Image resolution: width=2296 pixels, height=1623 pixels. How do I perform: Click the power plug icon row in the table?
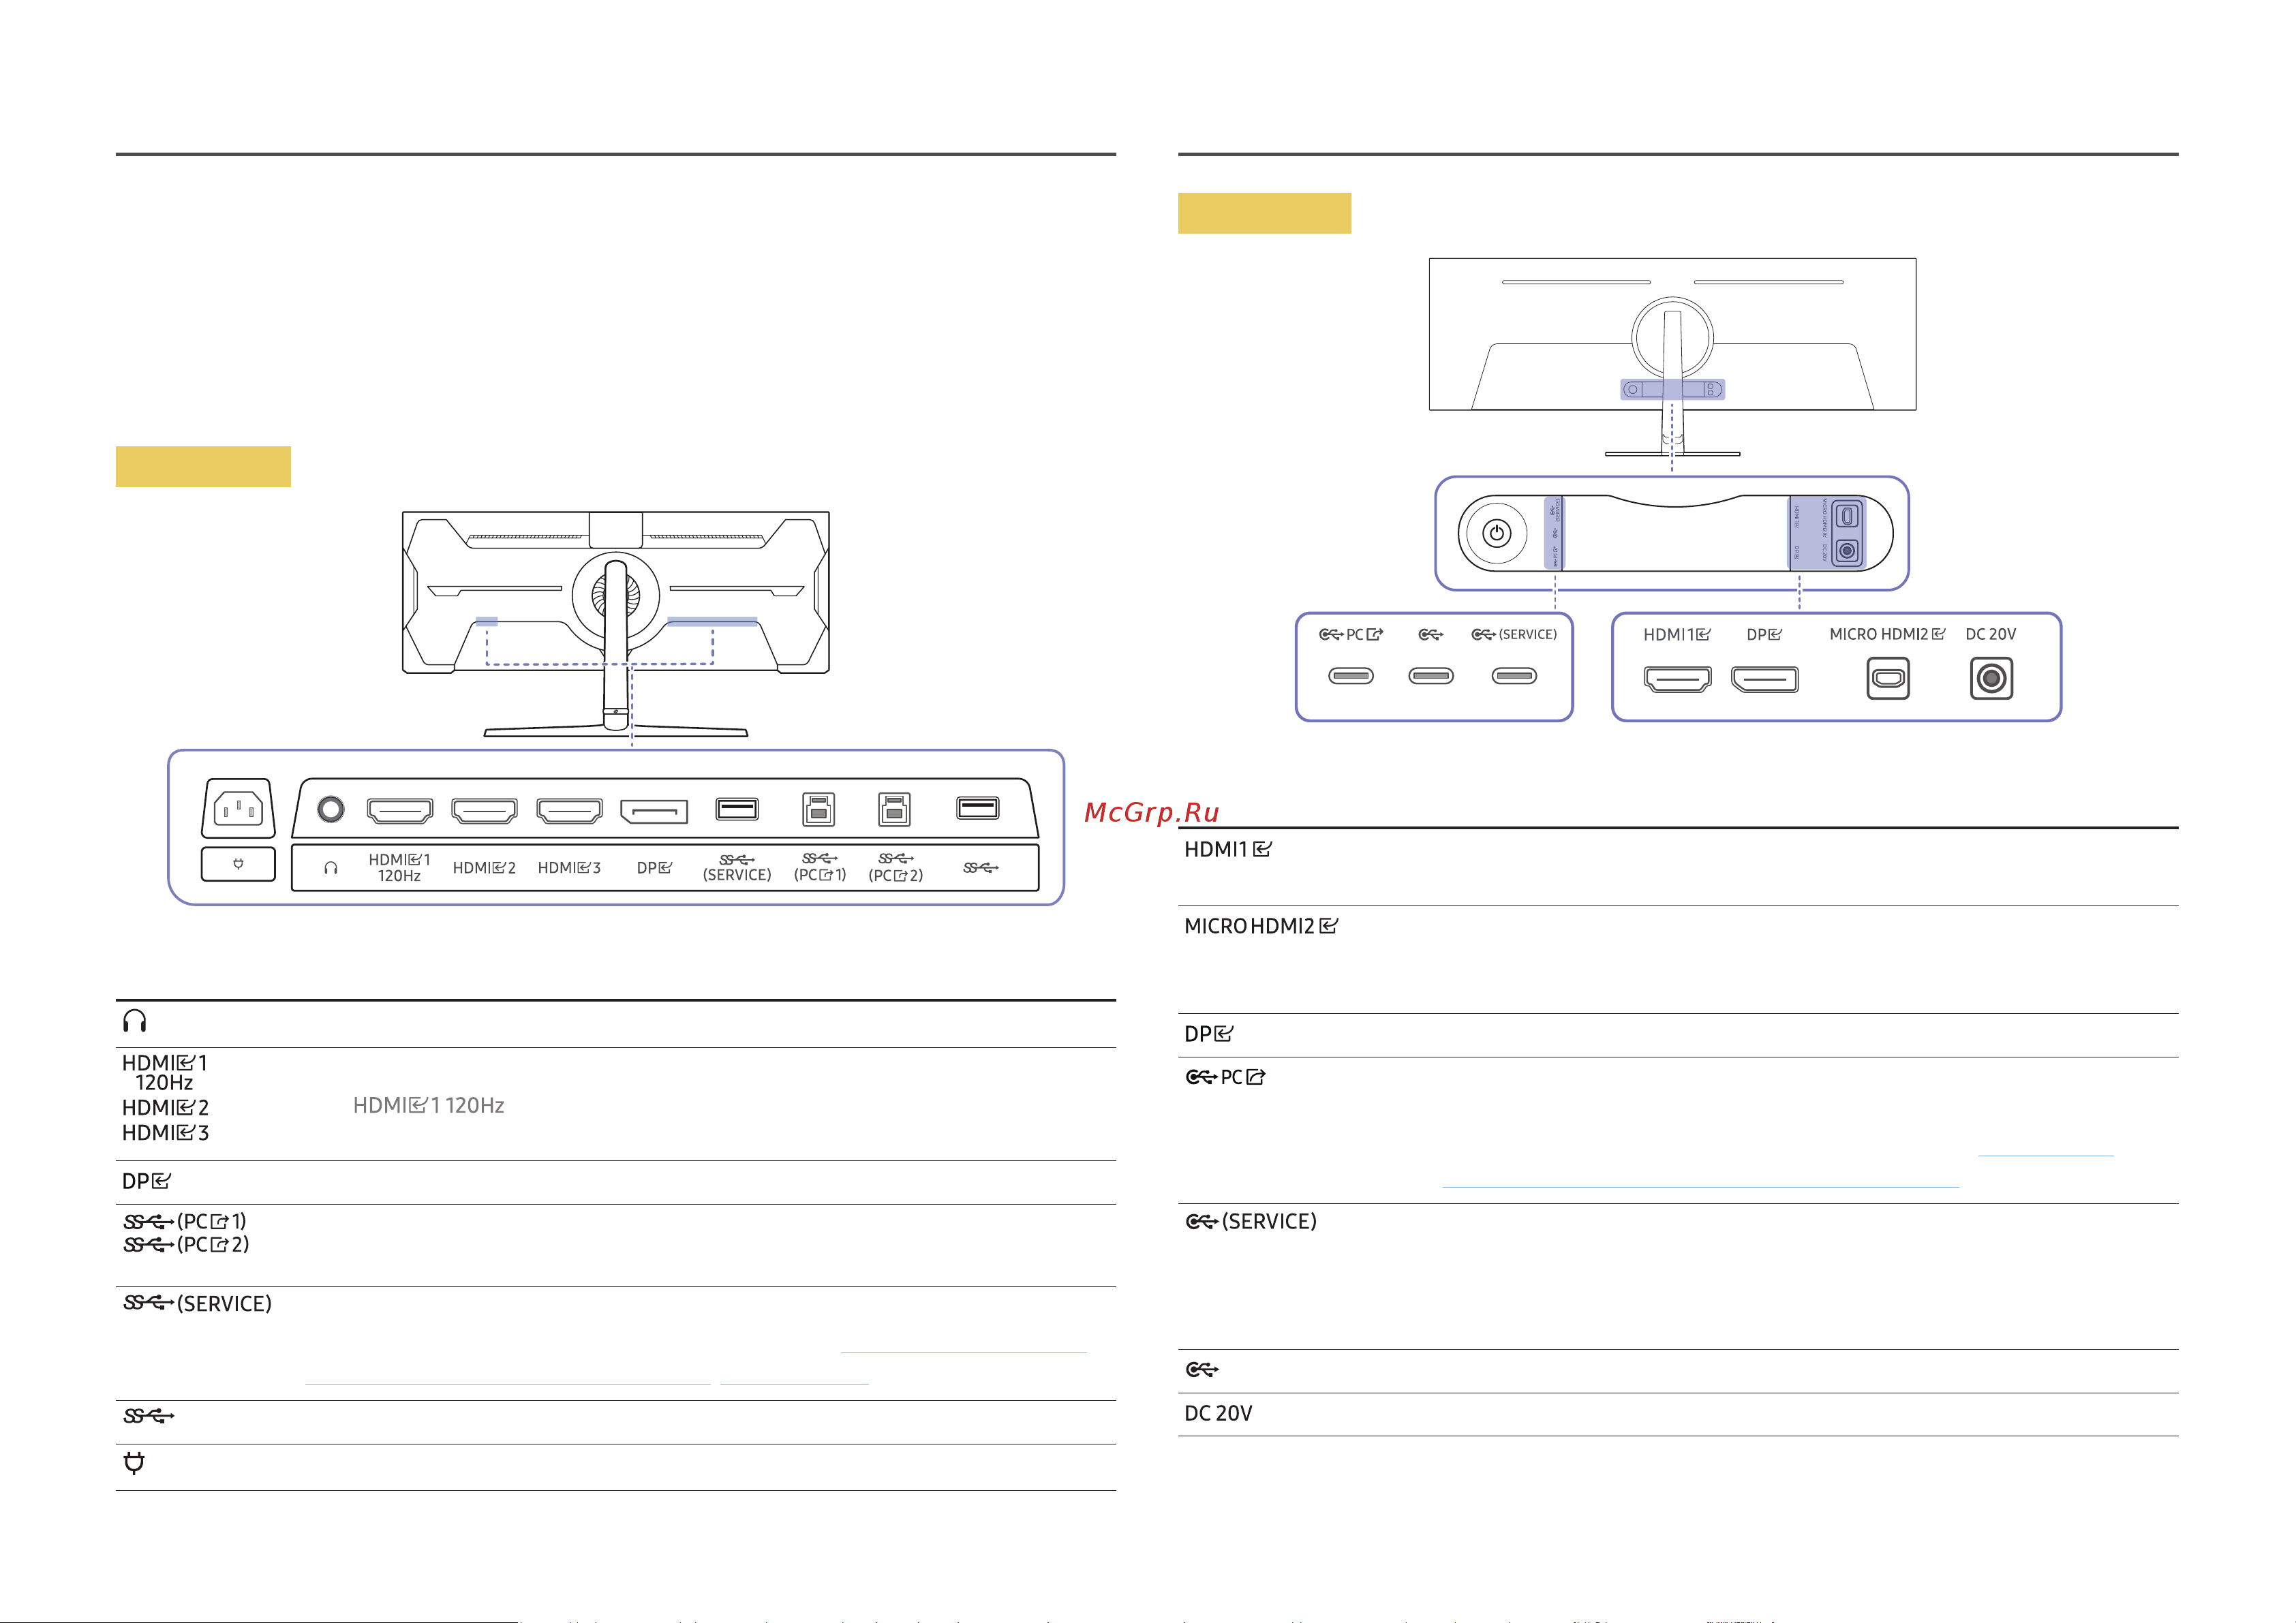click(134, 1463)
